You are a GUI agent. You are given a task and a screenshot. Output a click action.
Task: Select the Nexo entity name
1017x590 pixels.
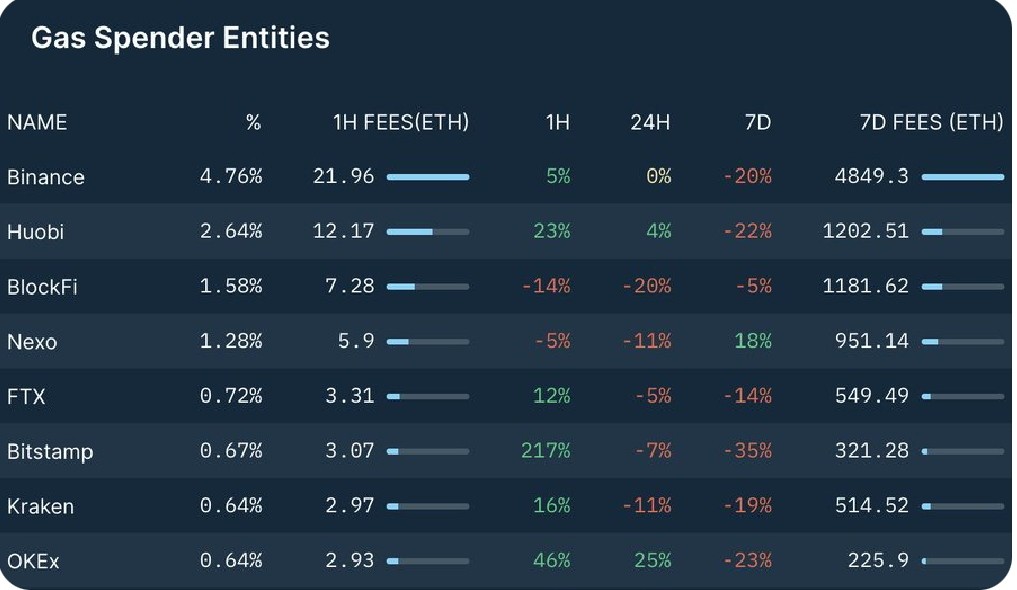point(32,342)
